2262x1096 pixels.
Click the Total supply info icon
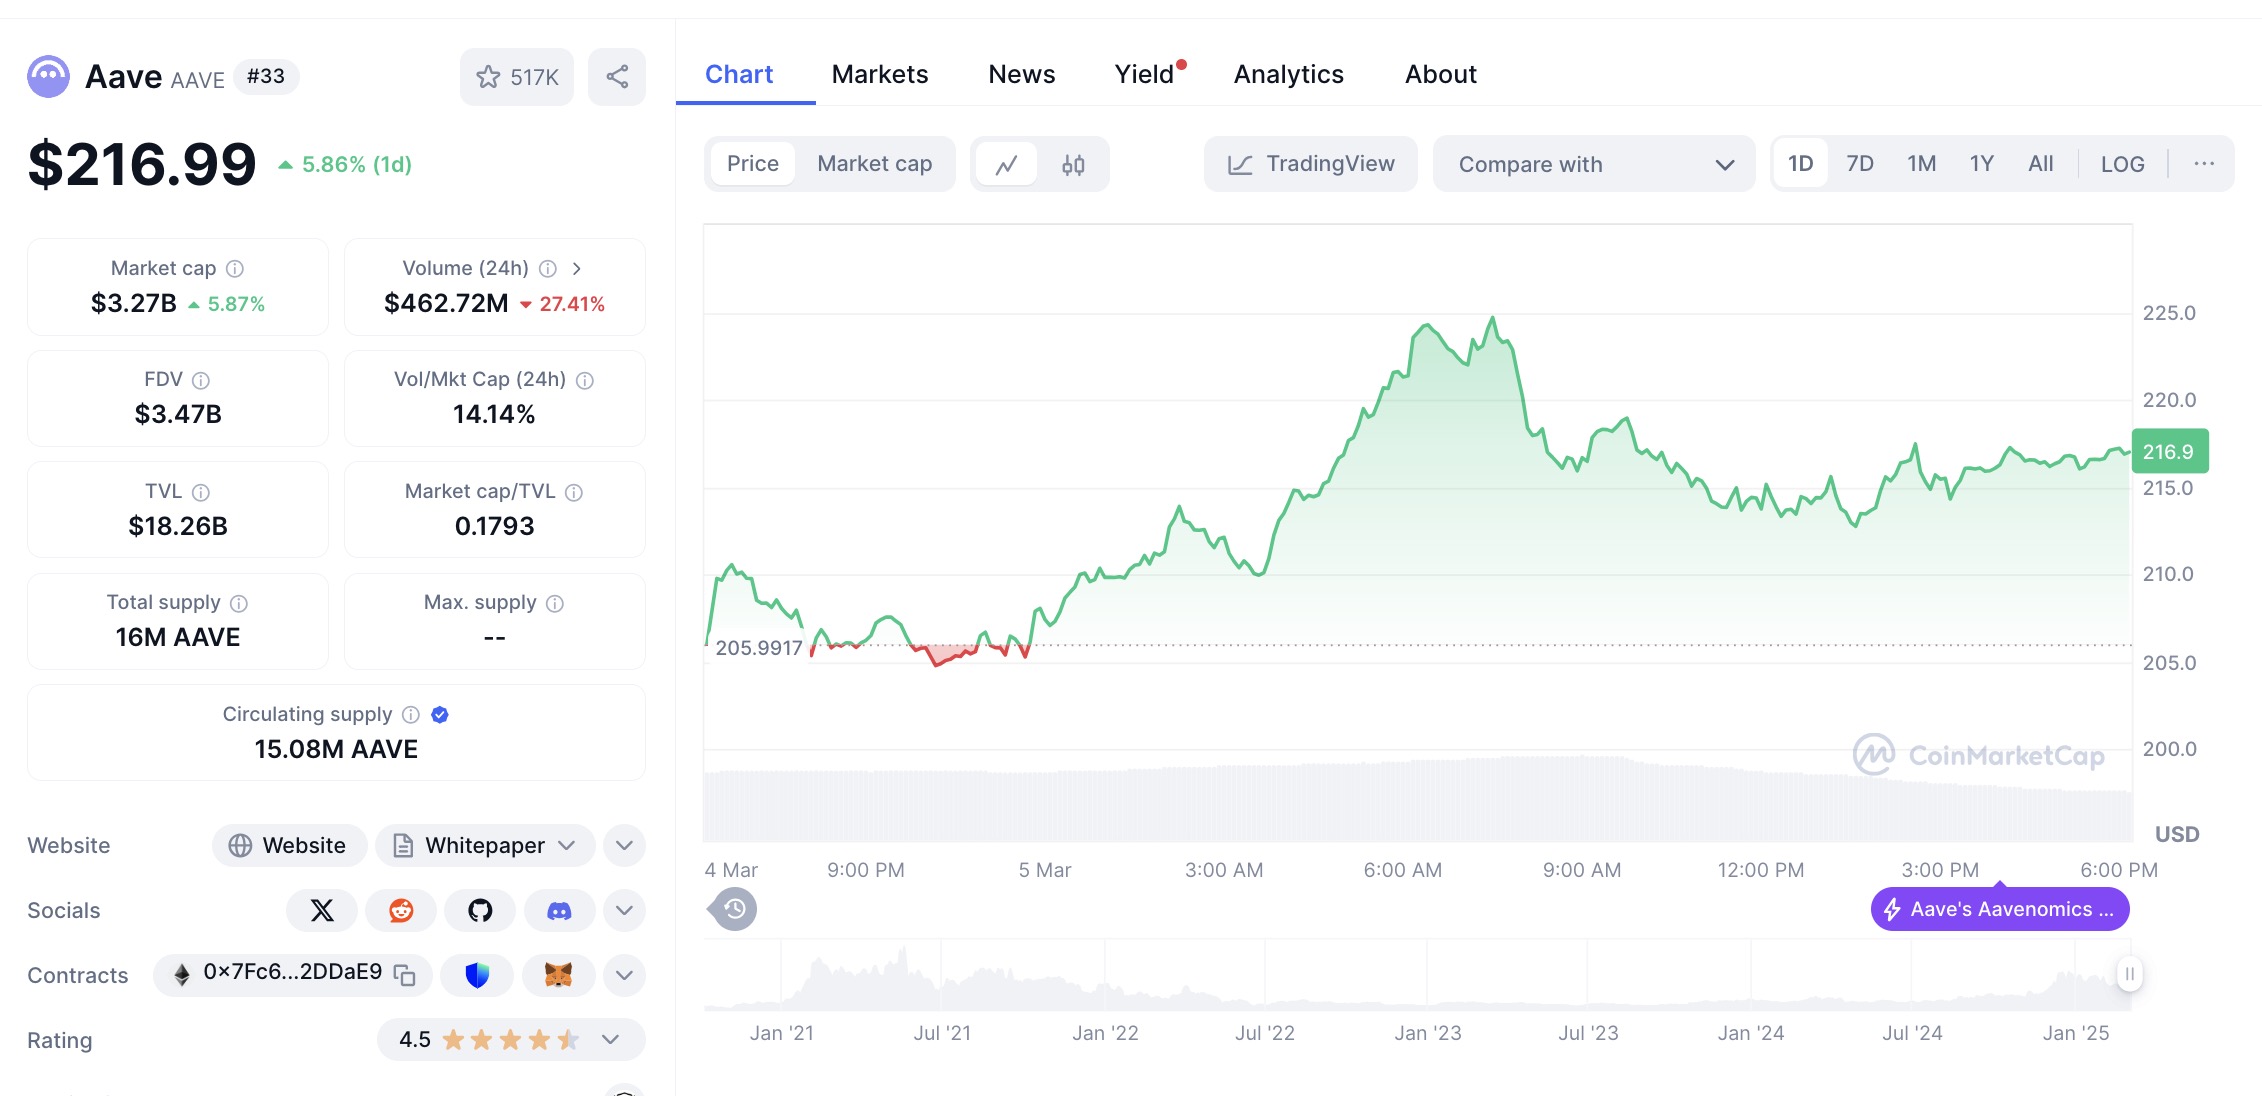pyautogui.click(x=239, y=603)
